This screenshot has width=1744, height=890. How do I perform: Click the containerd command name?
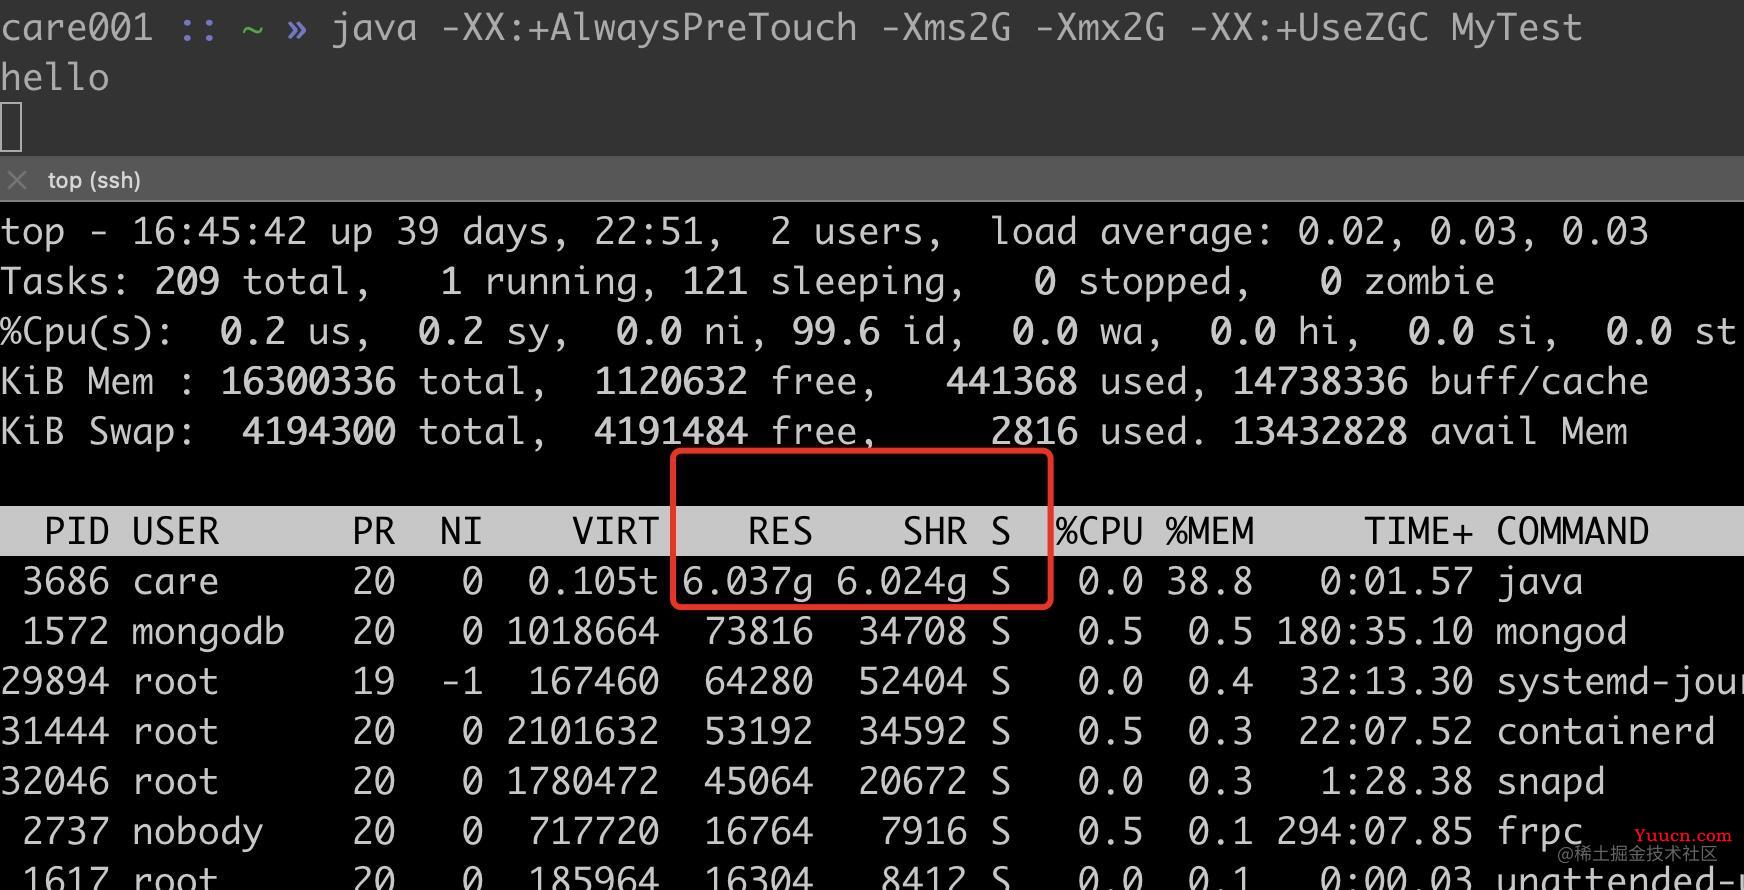pyautogui.click(x=1605, y=731)
